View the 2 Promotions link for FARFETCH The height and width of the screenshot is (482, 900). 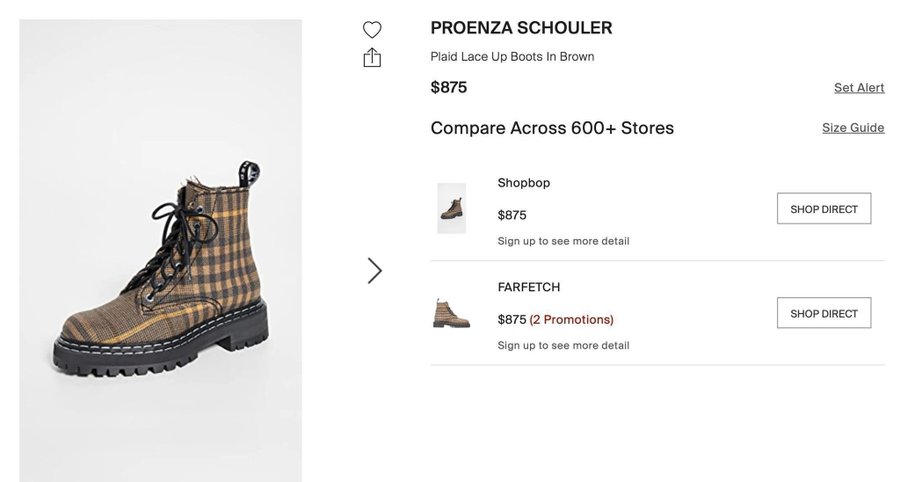pyautogui.click(x=571, y=320)
